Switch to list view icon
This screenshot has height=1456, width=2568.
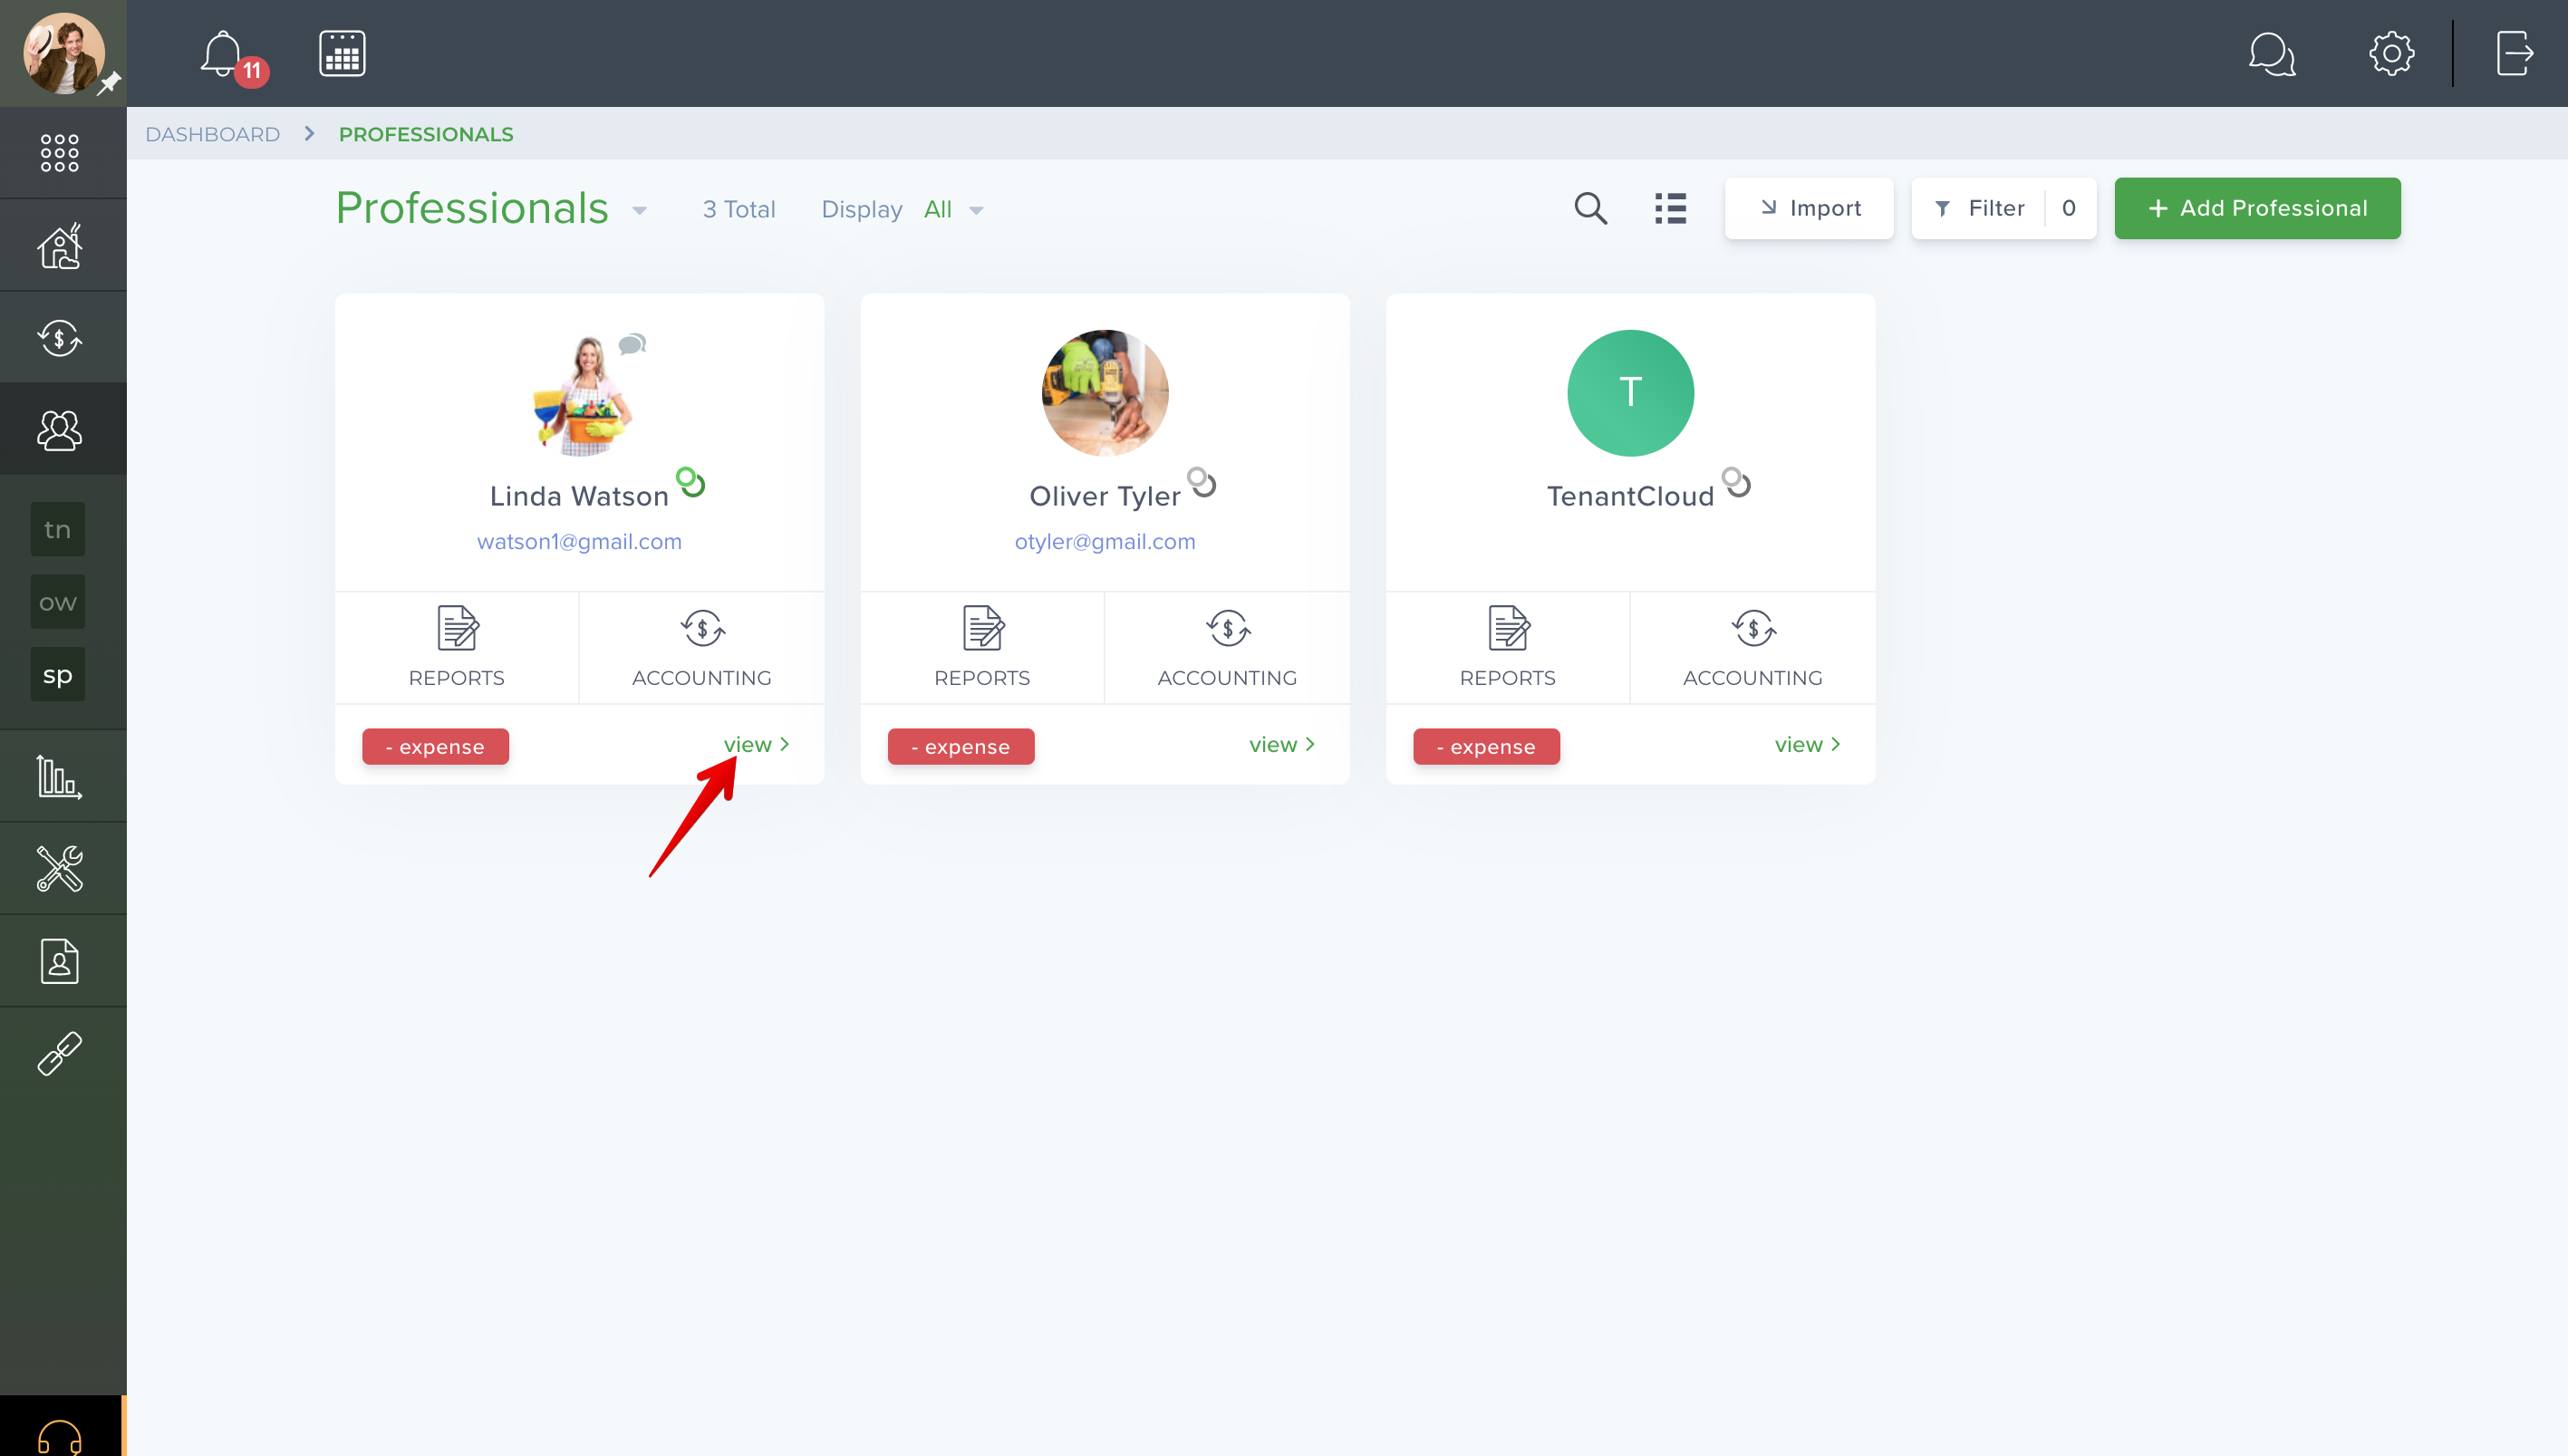coord(1670,208)
